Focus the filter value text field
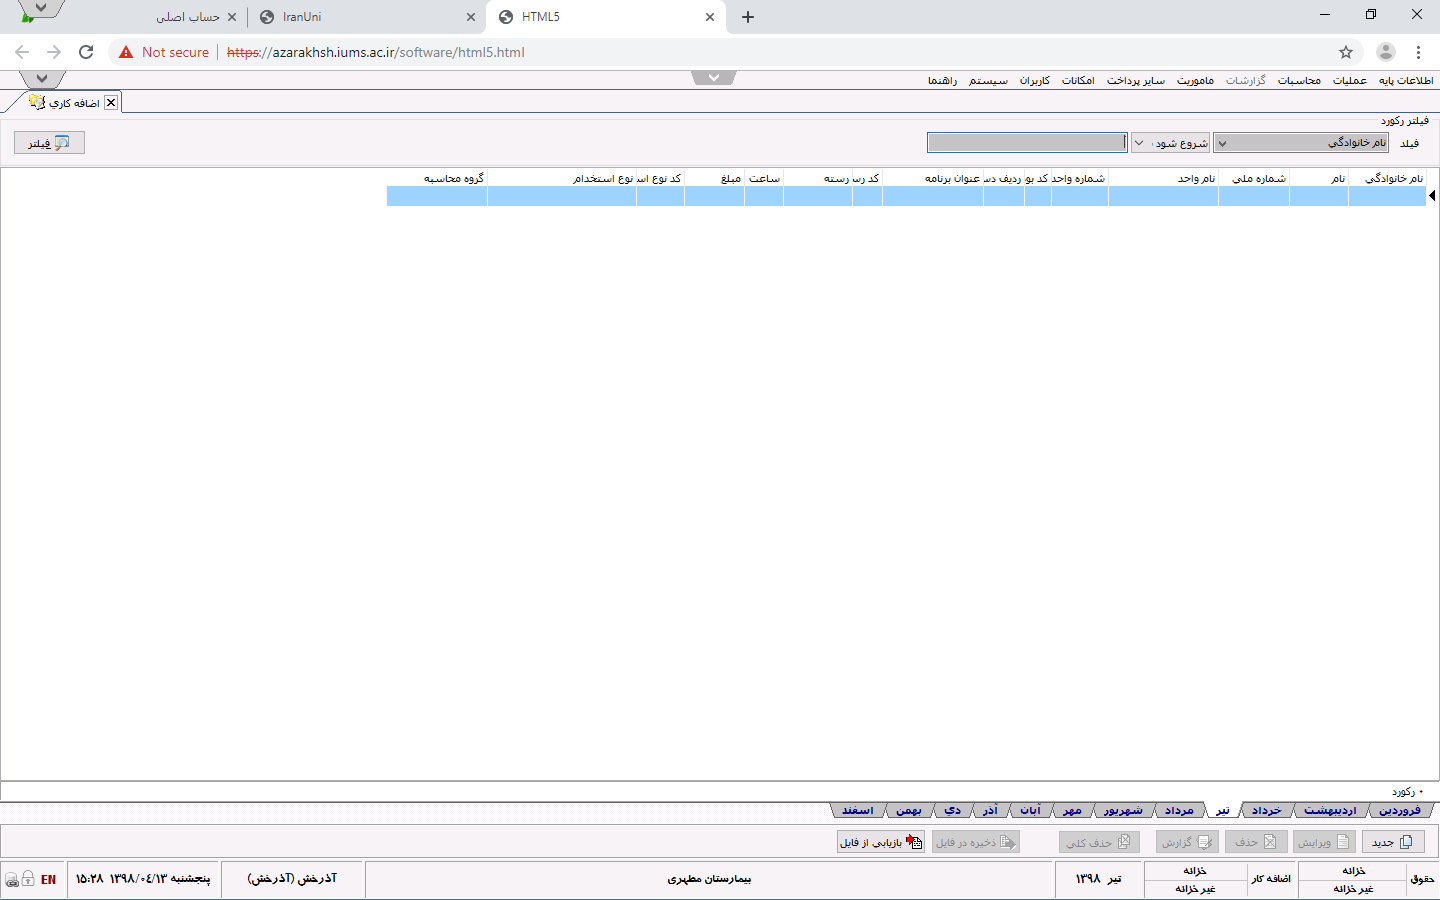The width and height of the screenshot is (1440, 900). tap(1027, 143)
